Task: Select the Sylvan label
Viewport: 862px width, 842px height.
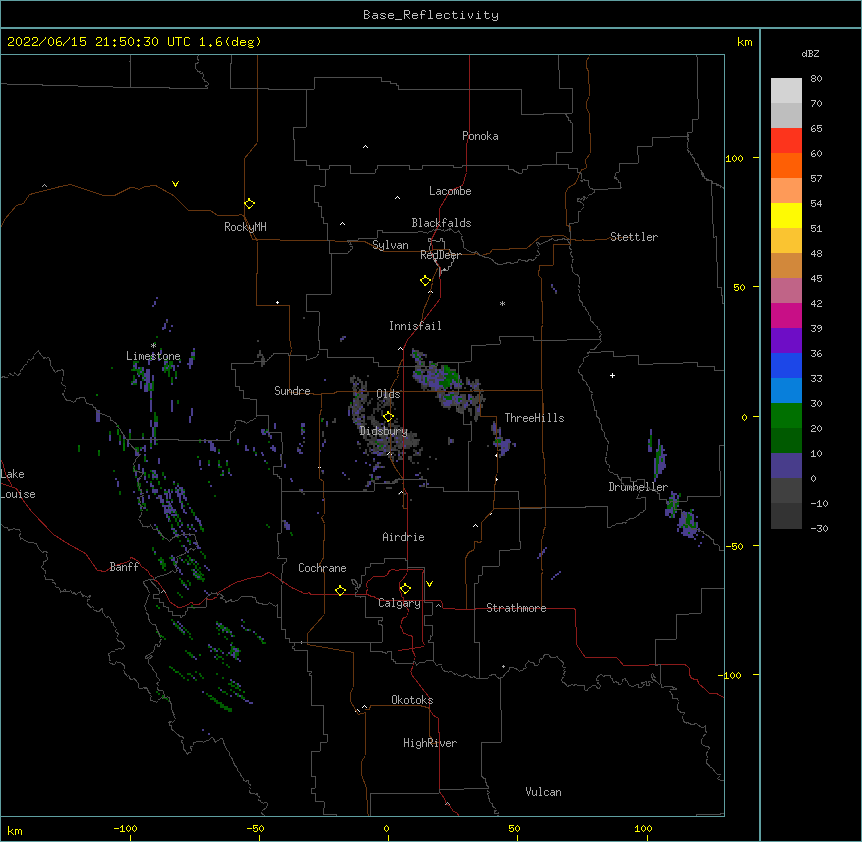Action: click(x=390, y=245)
